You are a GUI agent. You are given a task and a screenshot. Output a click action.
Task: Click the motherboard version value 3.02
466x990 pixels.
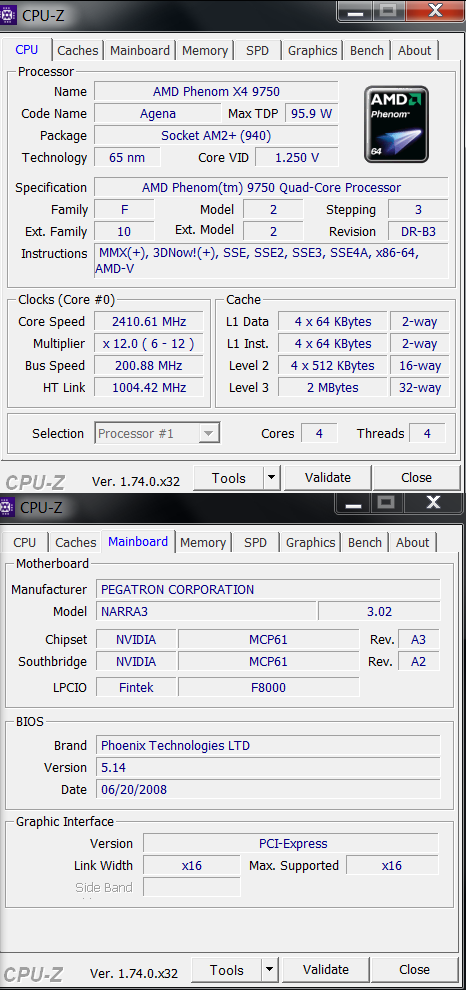(379, 611)
